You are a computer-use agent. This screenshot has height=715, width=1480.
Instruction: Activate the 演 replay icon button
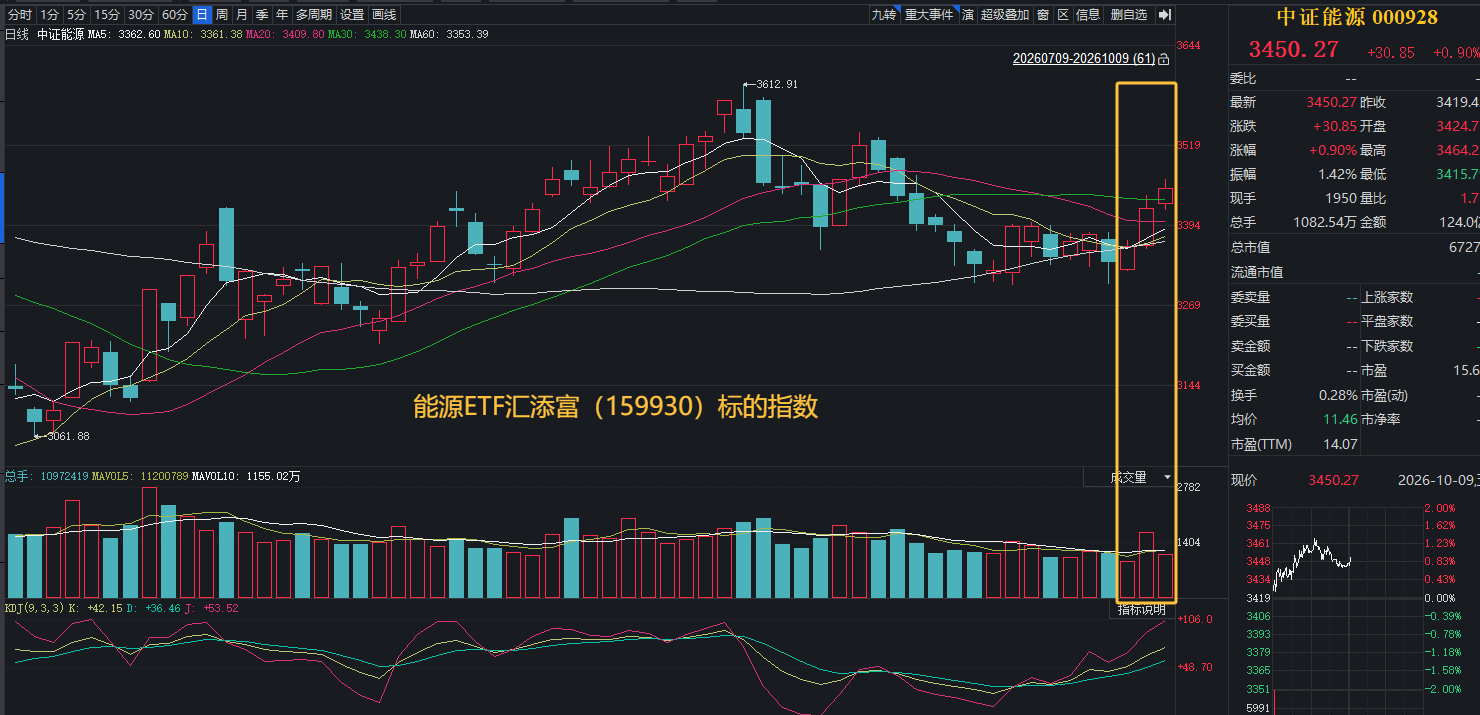click(x=968, y=15)
